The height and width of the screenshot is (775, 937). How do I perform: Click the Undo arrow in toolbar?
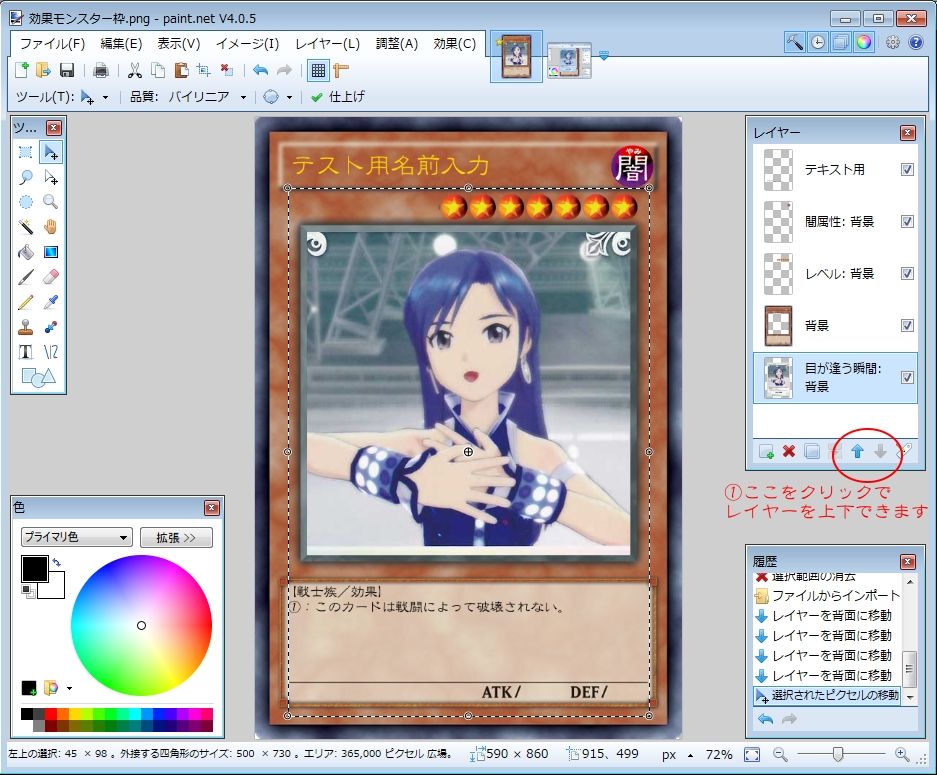coord(261,71)
